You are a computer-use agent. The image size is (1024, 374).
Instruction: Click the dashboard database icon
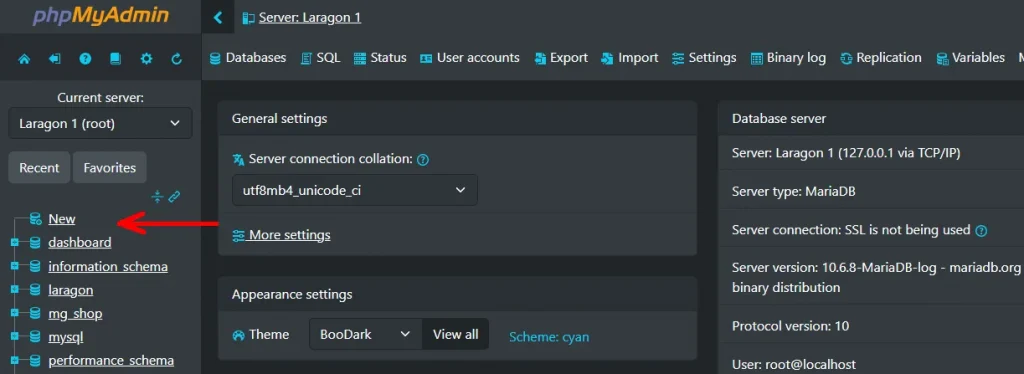35,243
